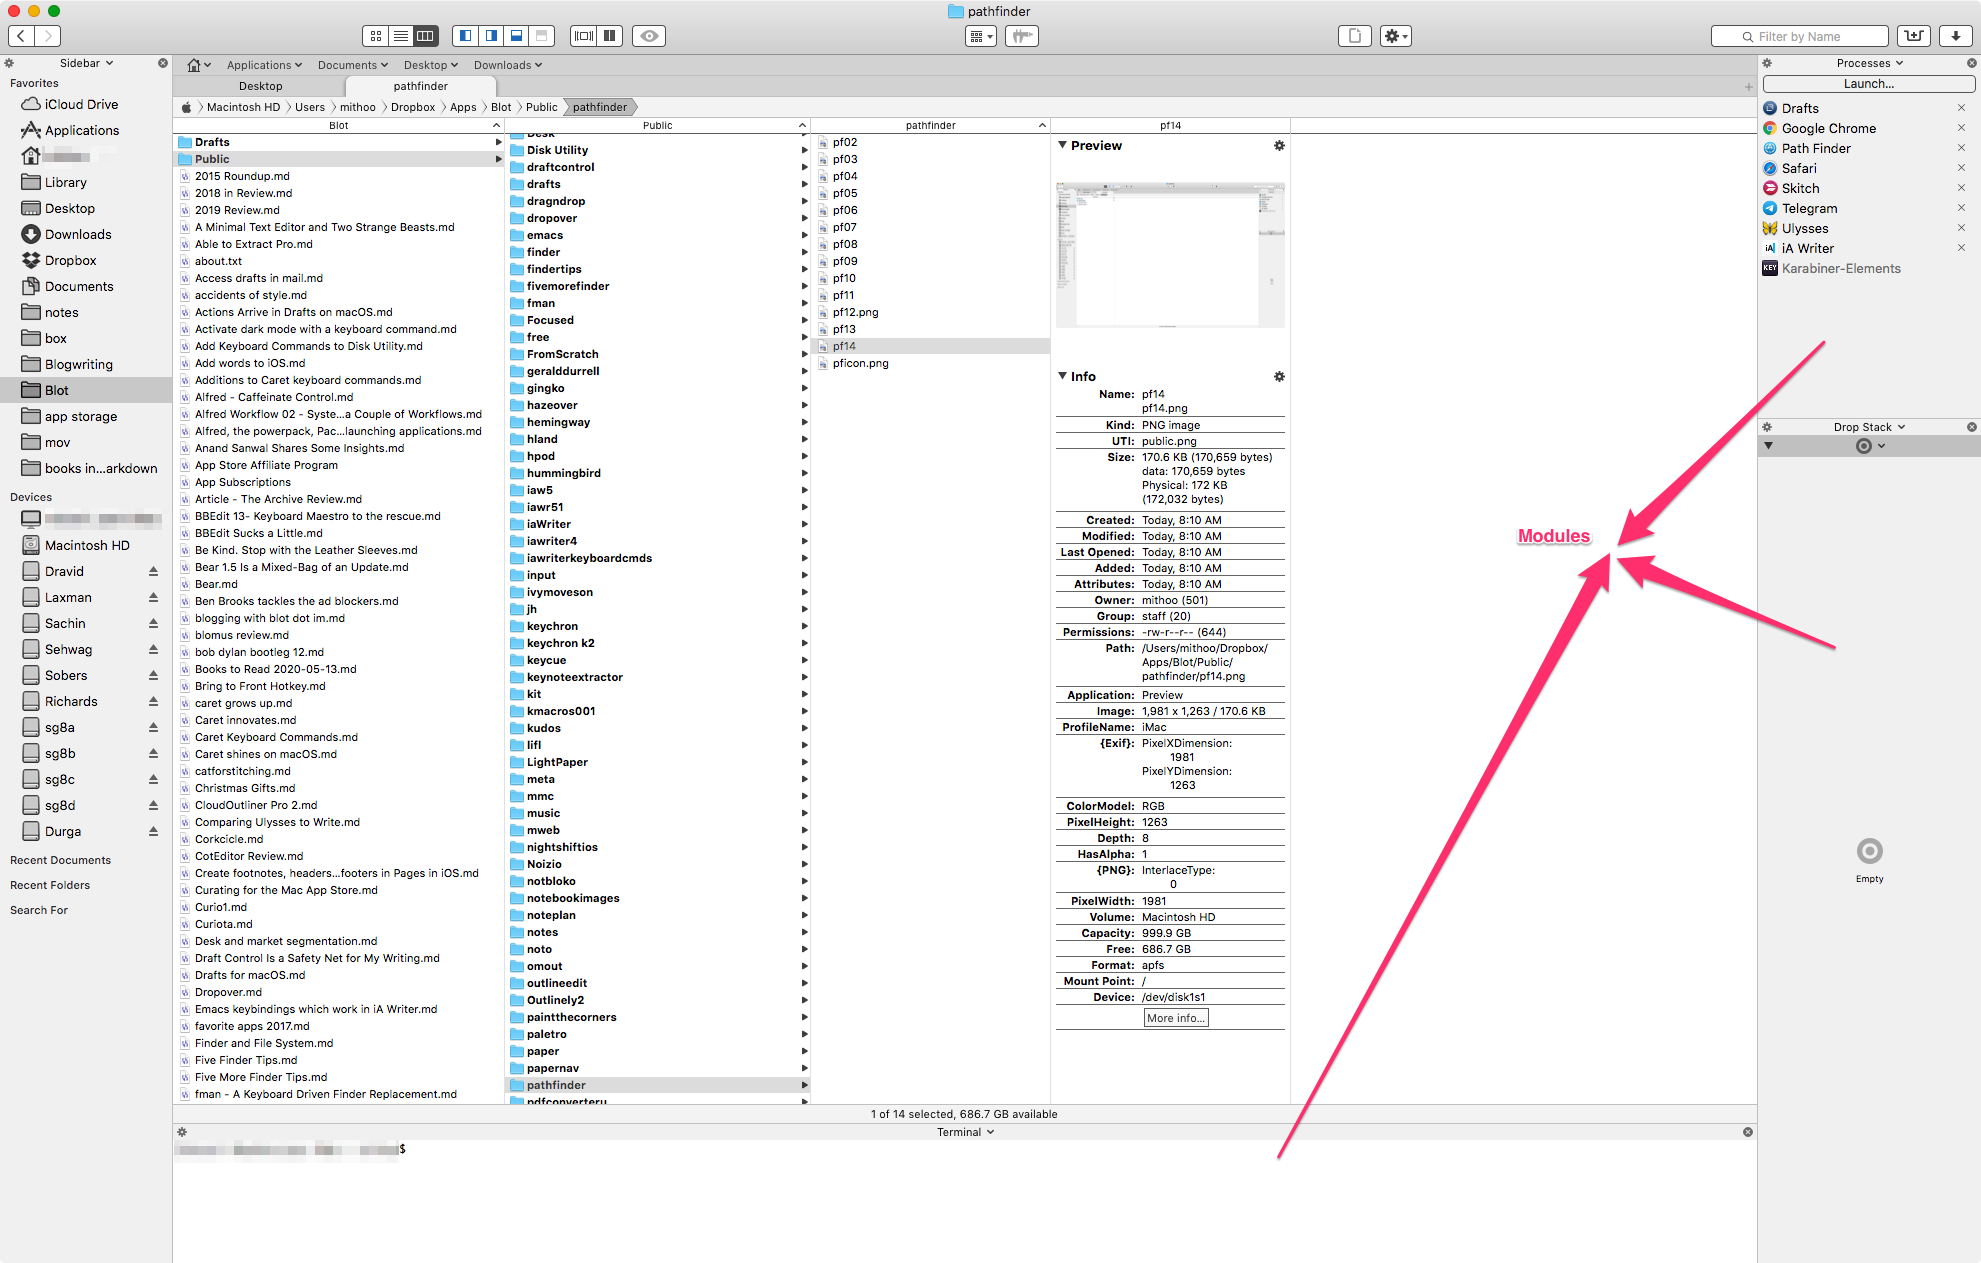Open the Terminal module gear settings
Image resolution: width=1981 pixels, height=1263 pixels.
click(x=182, y=1132)
